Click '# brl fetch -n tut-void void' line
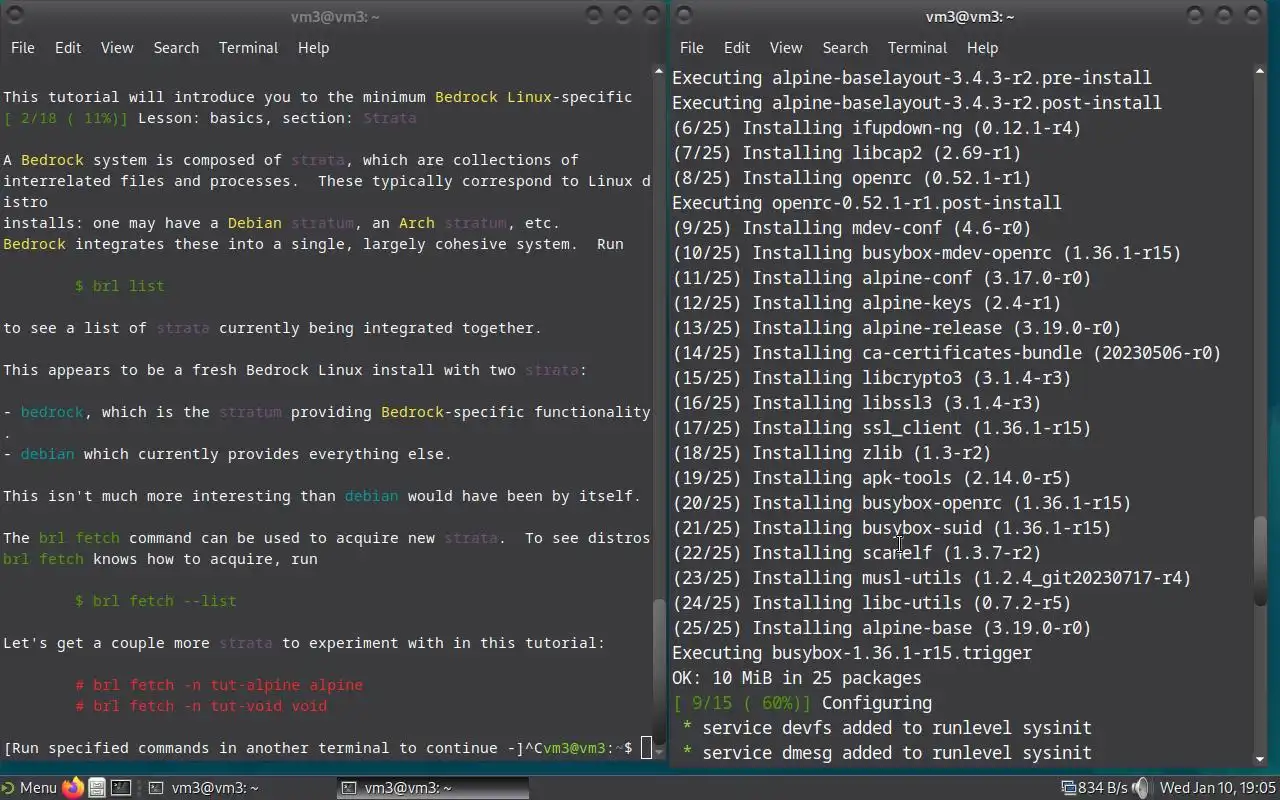The image size is (1280, 800). point(201,706)
